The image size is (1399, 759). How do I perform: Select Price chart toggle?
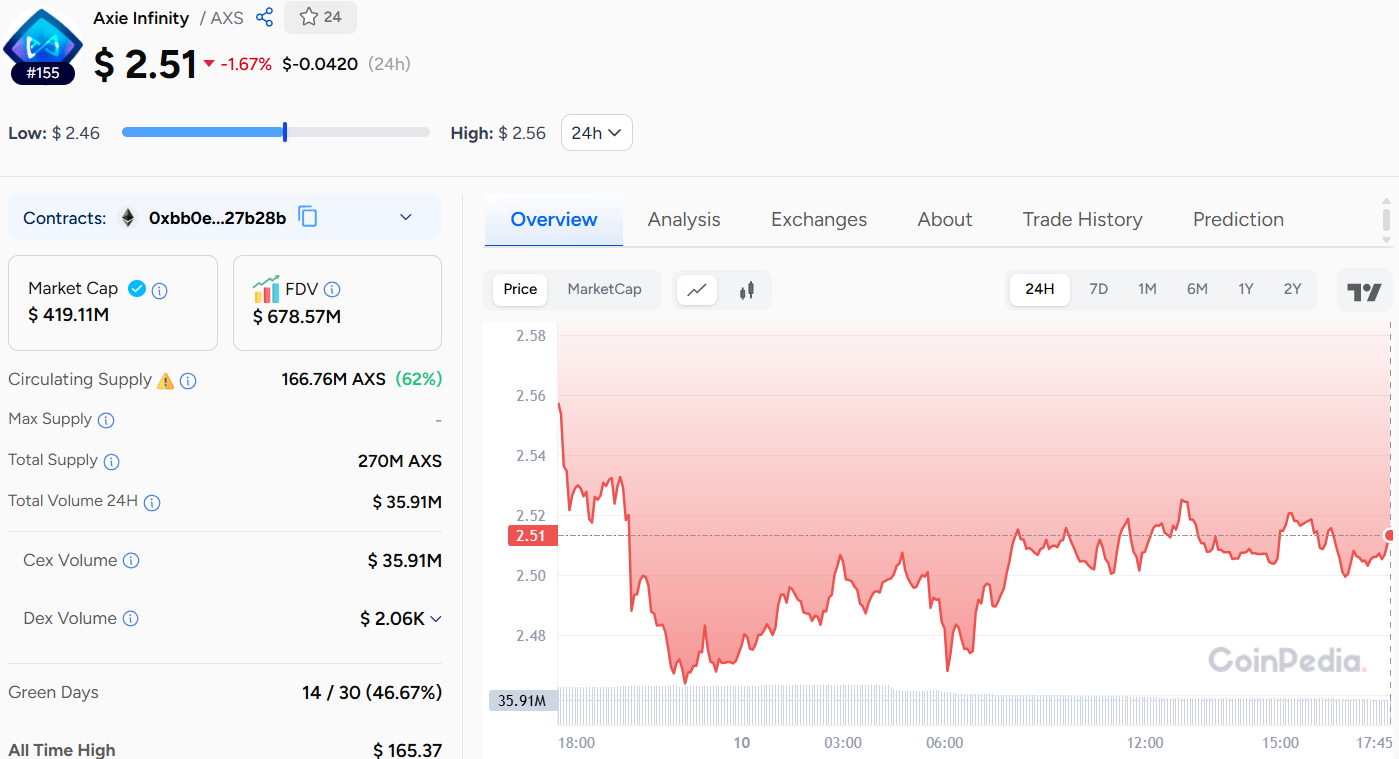520,289
